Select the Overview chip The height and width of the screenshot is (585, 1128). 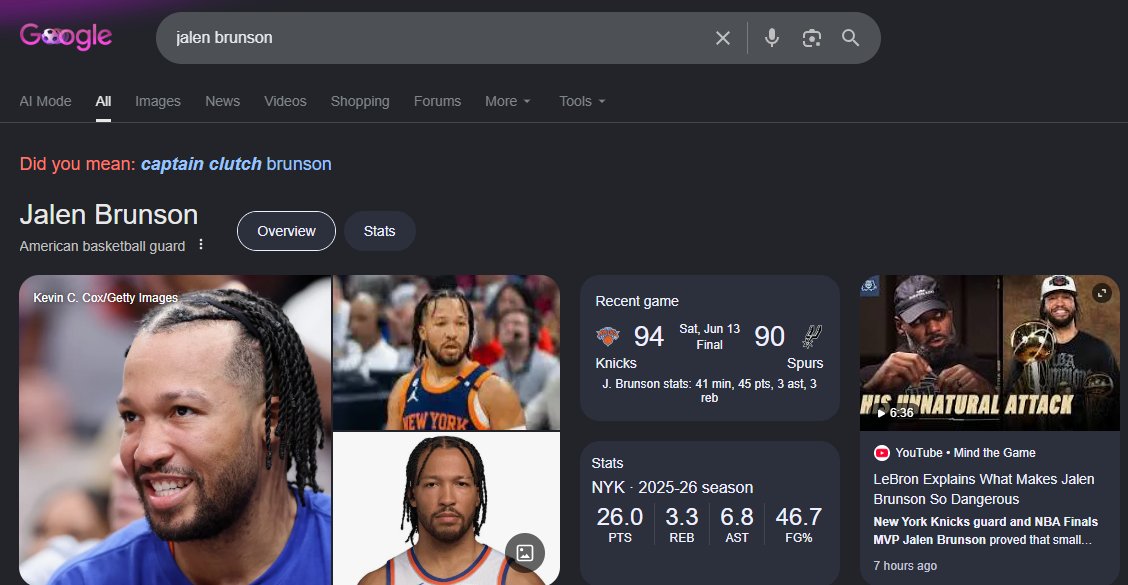[x=286, y=231]
